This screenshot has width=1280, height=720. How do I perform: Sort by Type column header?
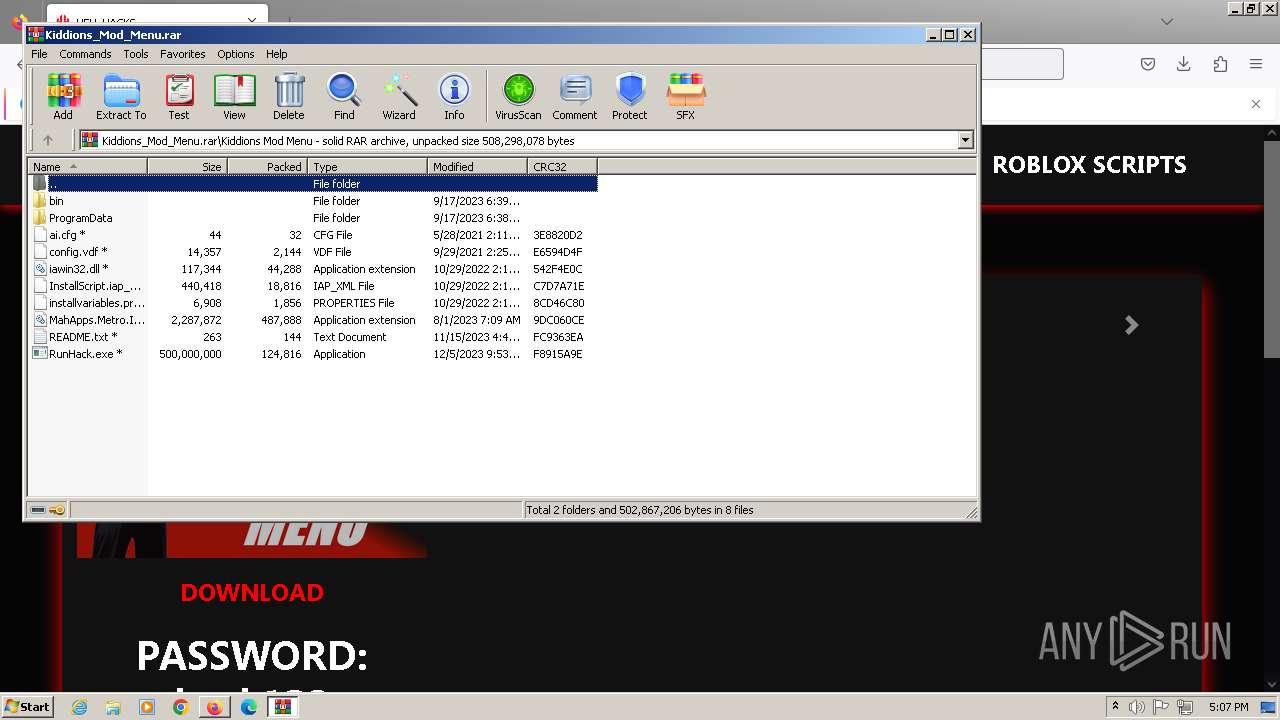[x=367, y=167]
